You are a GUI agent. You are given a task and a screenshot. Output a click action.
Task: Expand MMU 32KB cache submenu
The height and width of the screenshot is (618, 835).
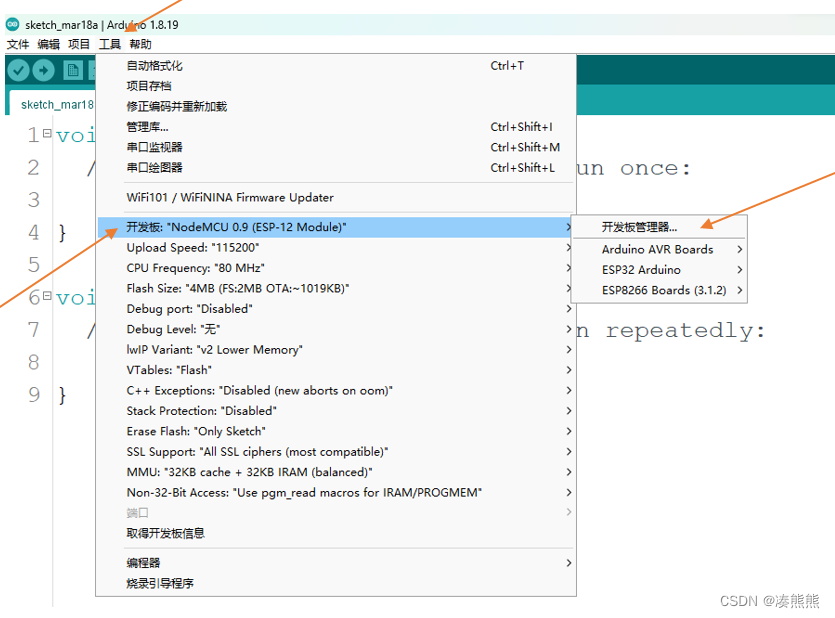pos(337,472)
